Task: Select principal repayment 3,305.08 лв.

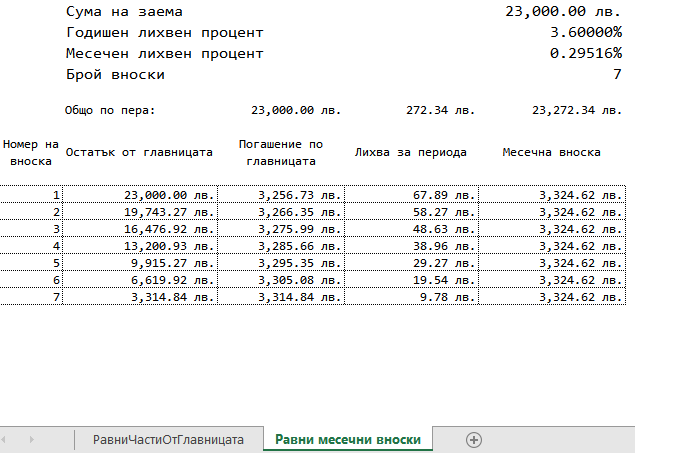Action: tap(281, 279)
